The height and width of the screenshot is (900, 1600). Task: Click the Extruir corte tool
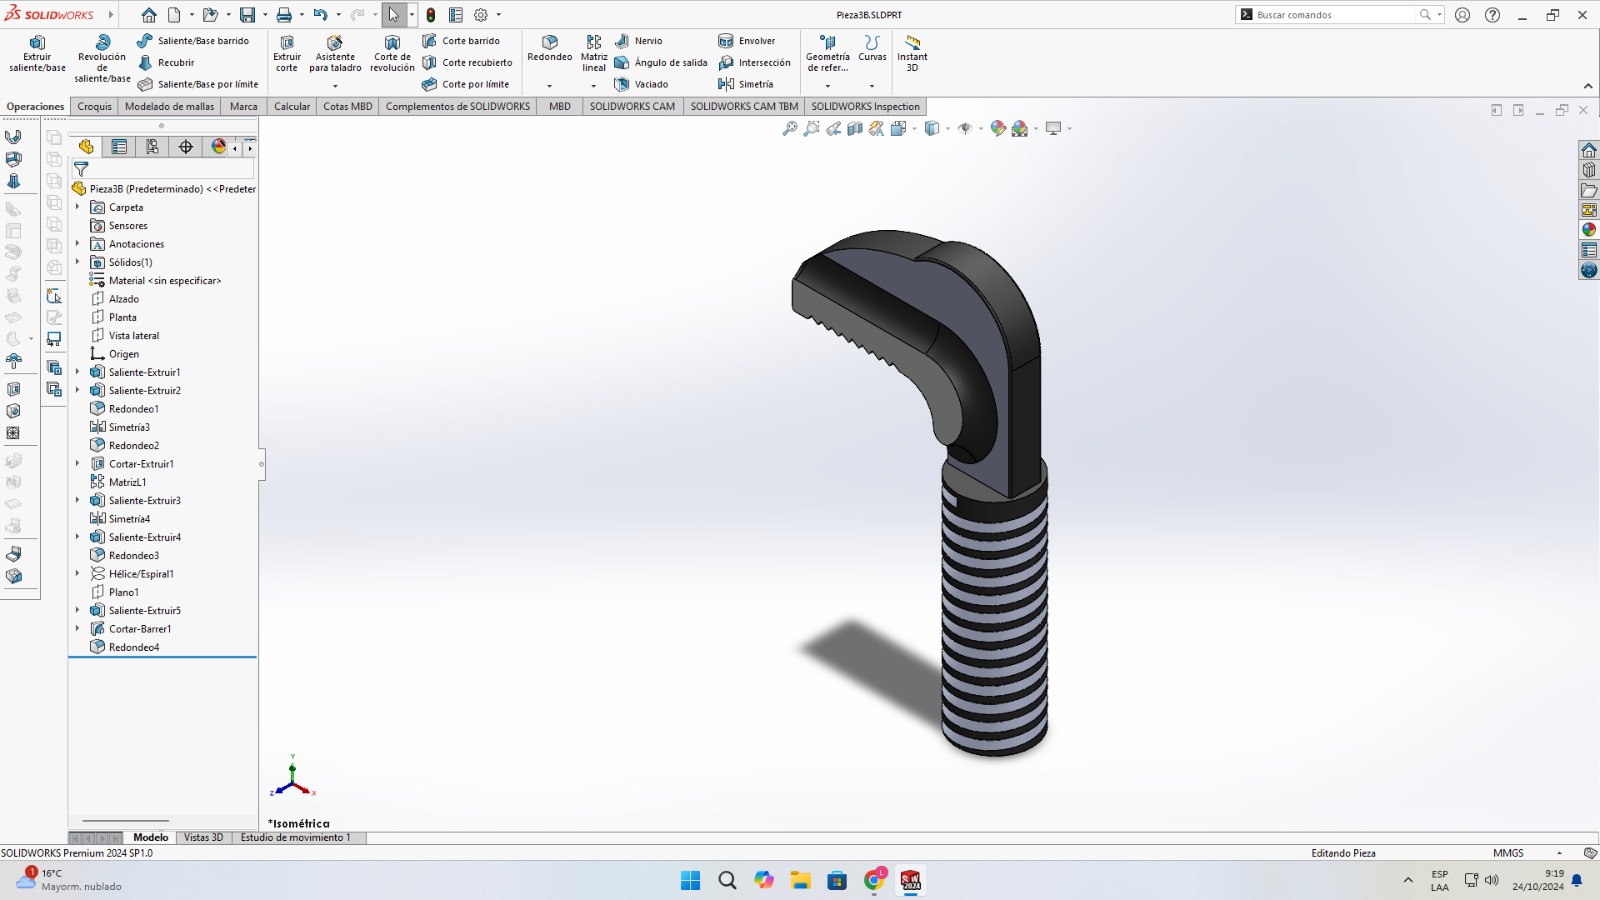pyautogui.click(x=287, y=54)
